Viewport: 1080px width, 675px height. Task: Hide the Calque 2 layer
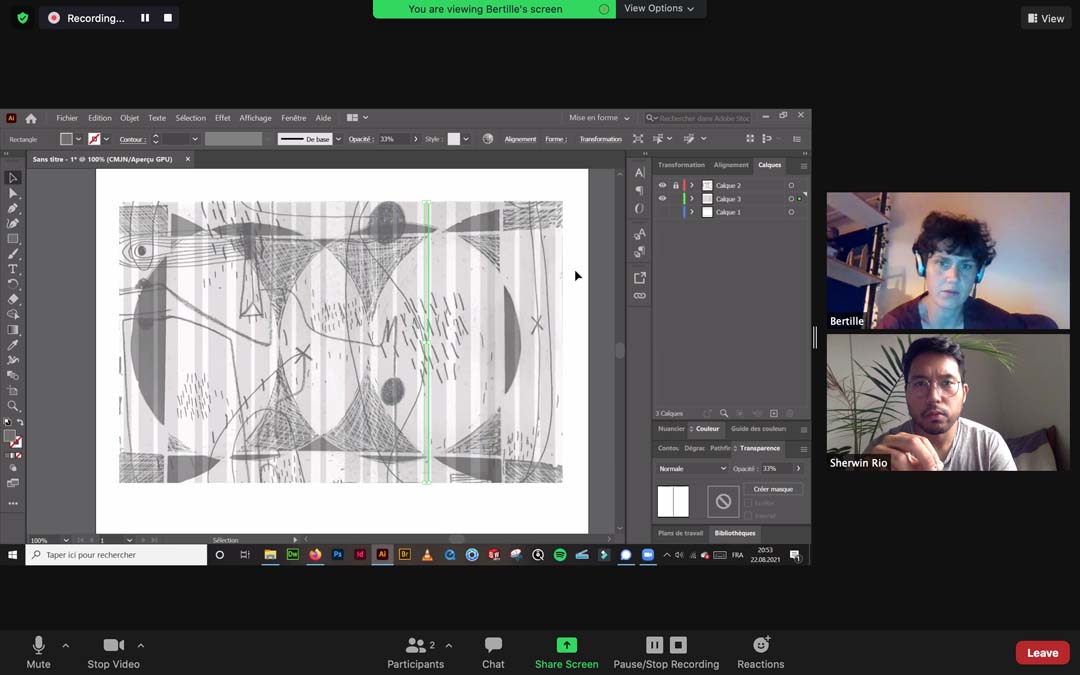(x=662, y=185)
